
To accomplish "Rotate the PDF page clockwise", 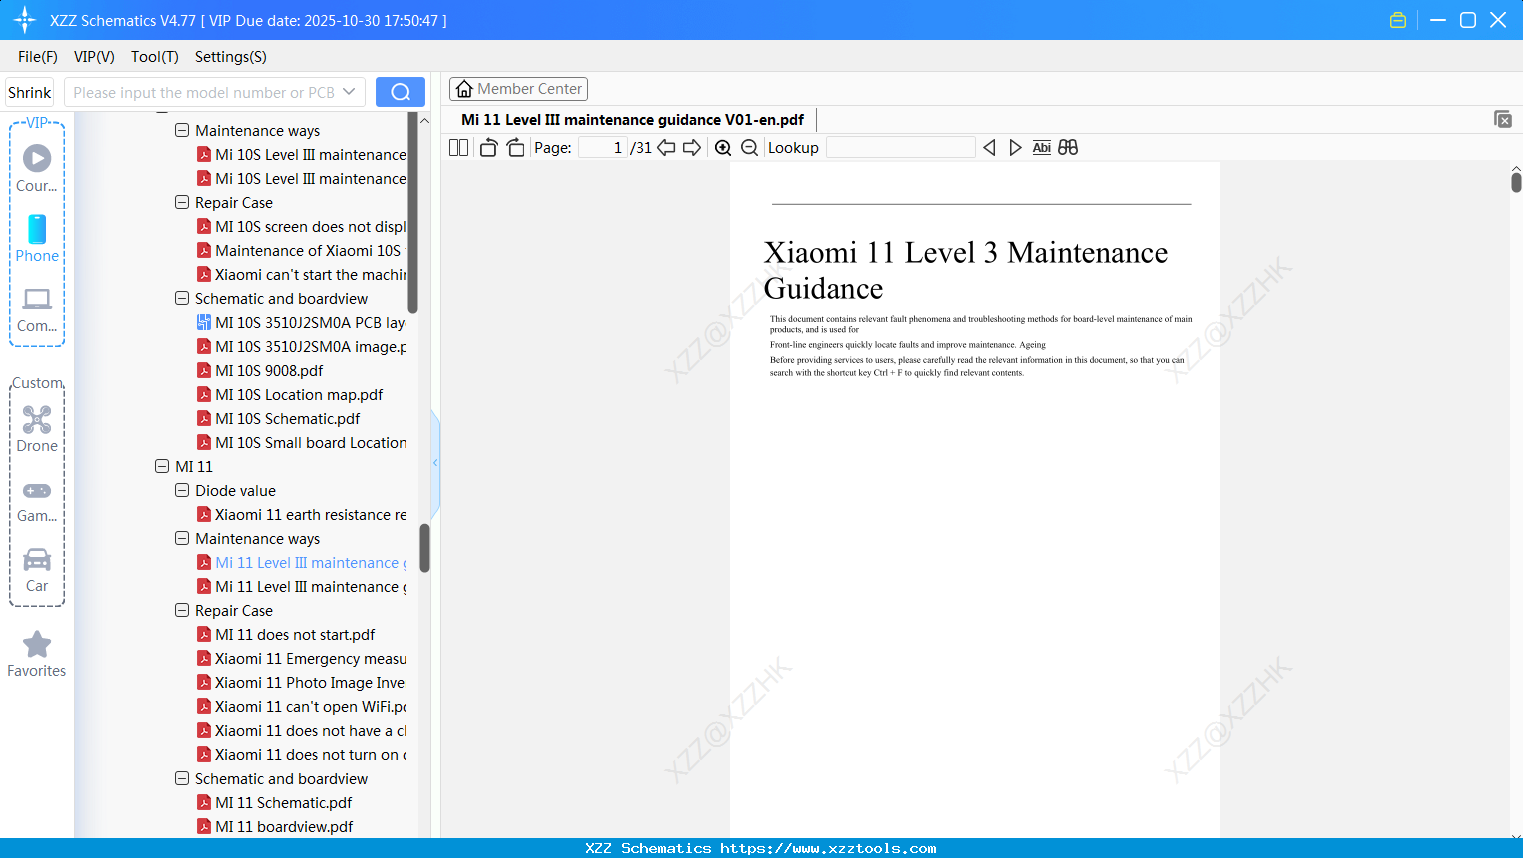I will (515, 147).
